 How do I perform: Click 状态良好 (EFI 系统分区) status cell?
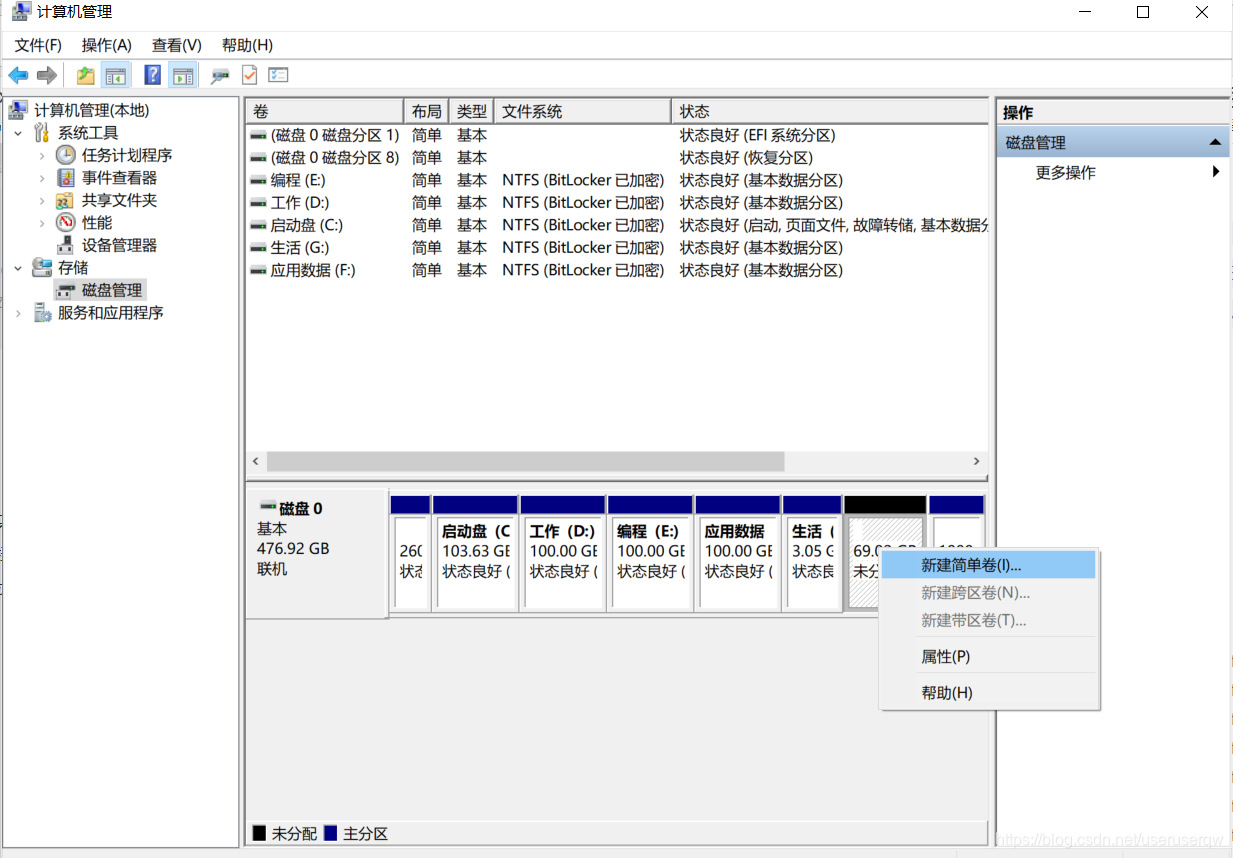(x=757, y=135)
